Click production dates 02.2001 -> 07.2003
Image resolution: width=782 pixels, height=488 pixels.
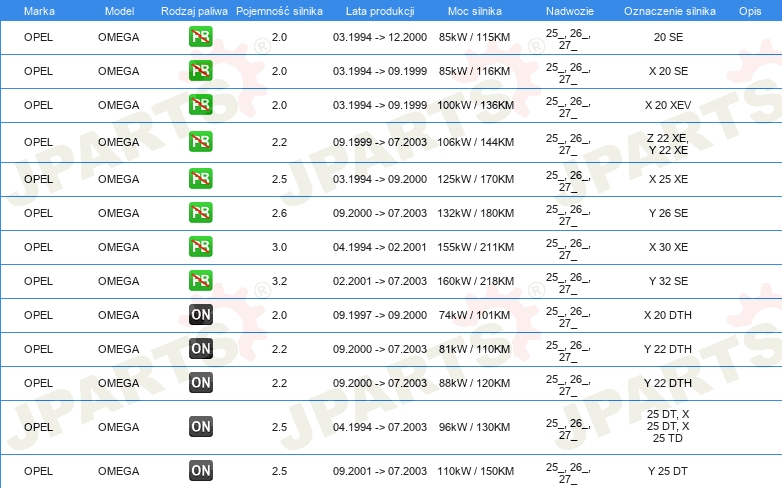click(x=380, y=280)
